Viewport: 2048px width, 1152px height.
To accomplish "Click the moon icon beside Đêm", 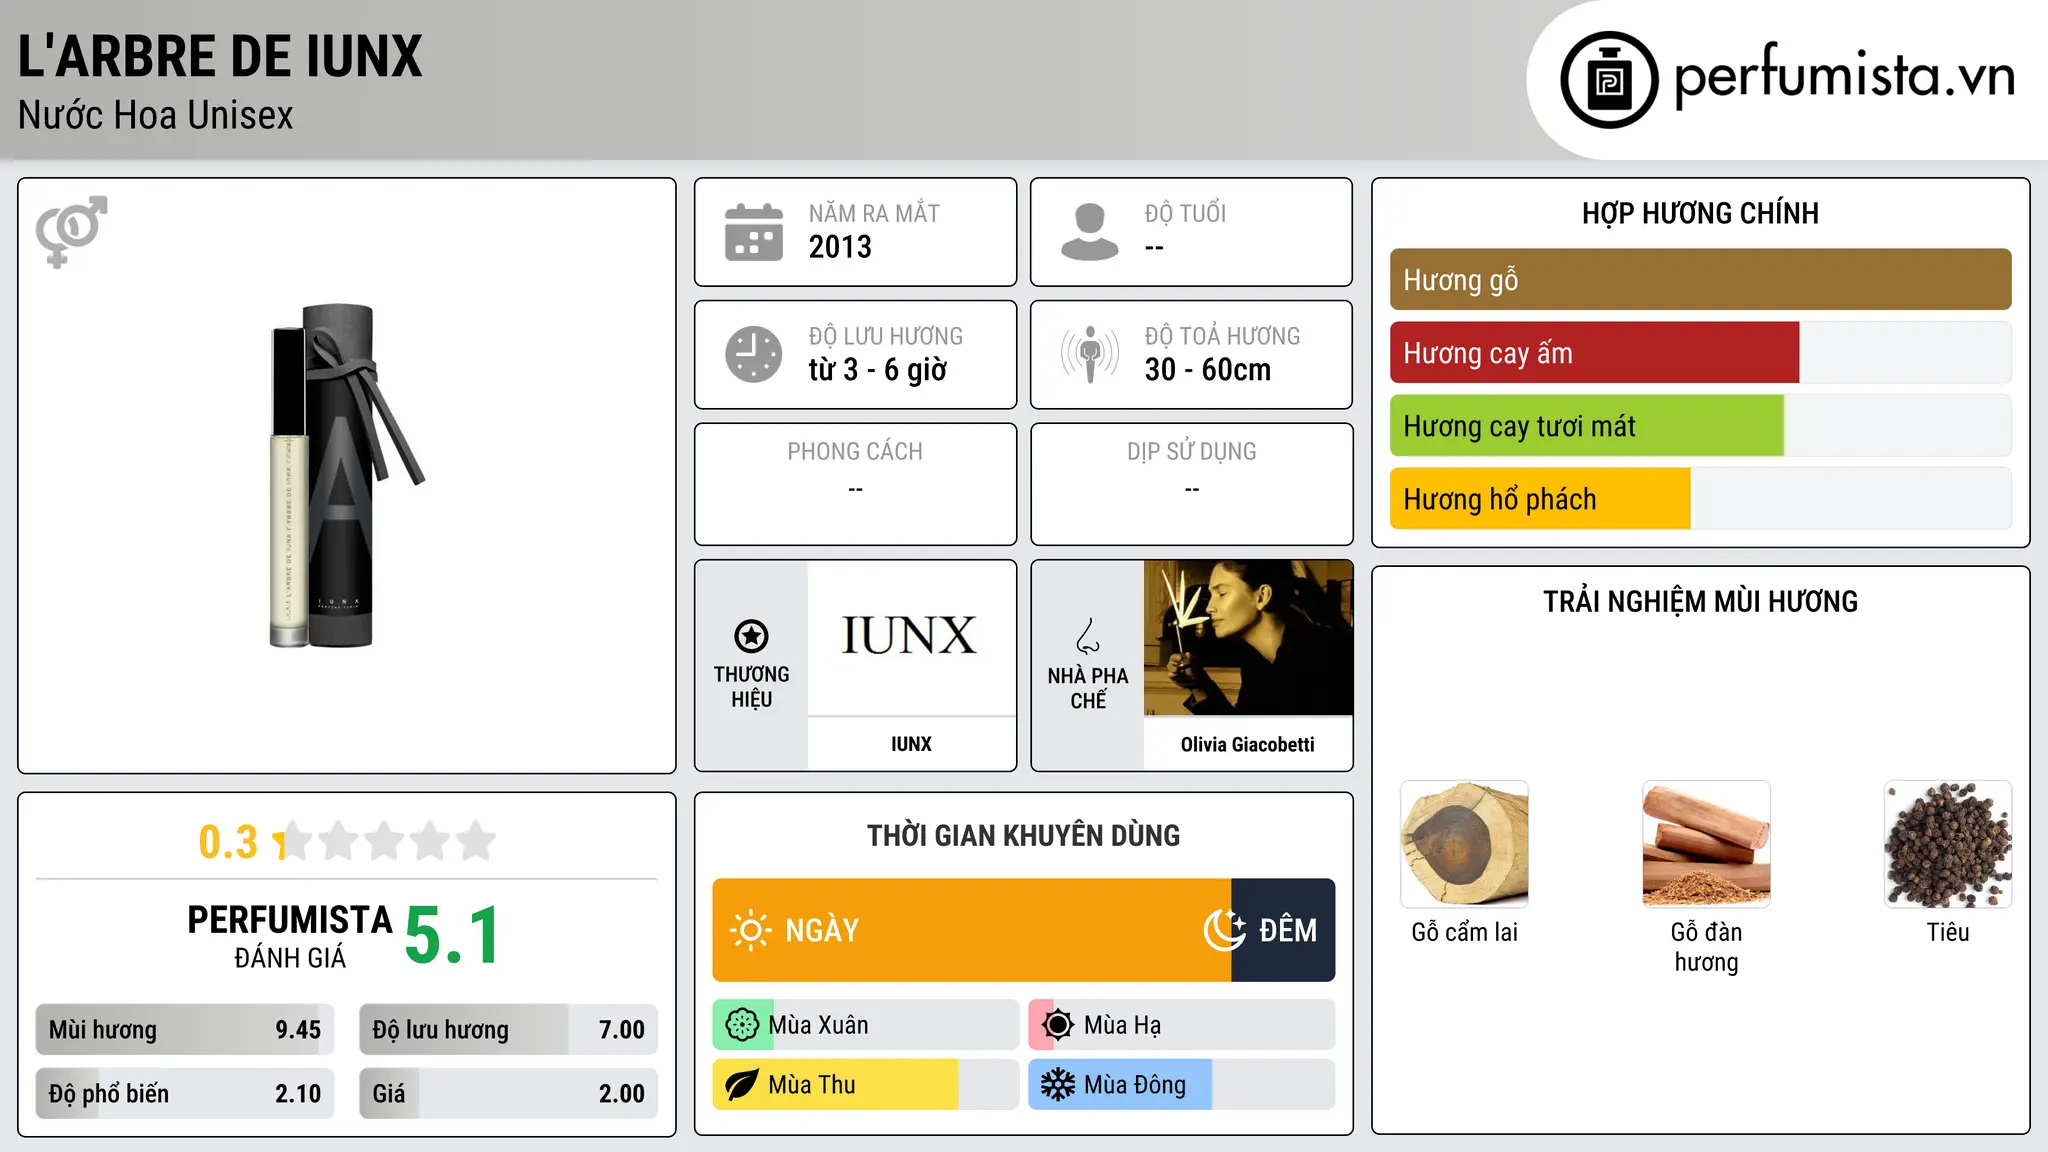I will tap(1224, 930).
